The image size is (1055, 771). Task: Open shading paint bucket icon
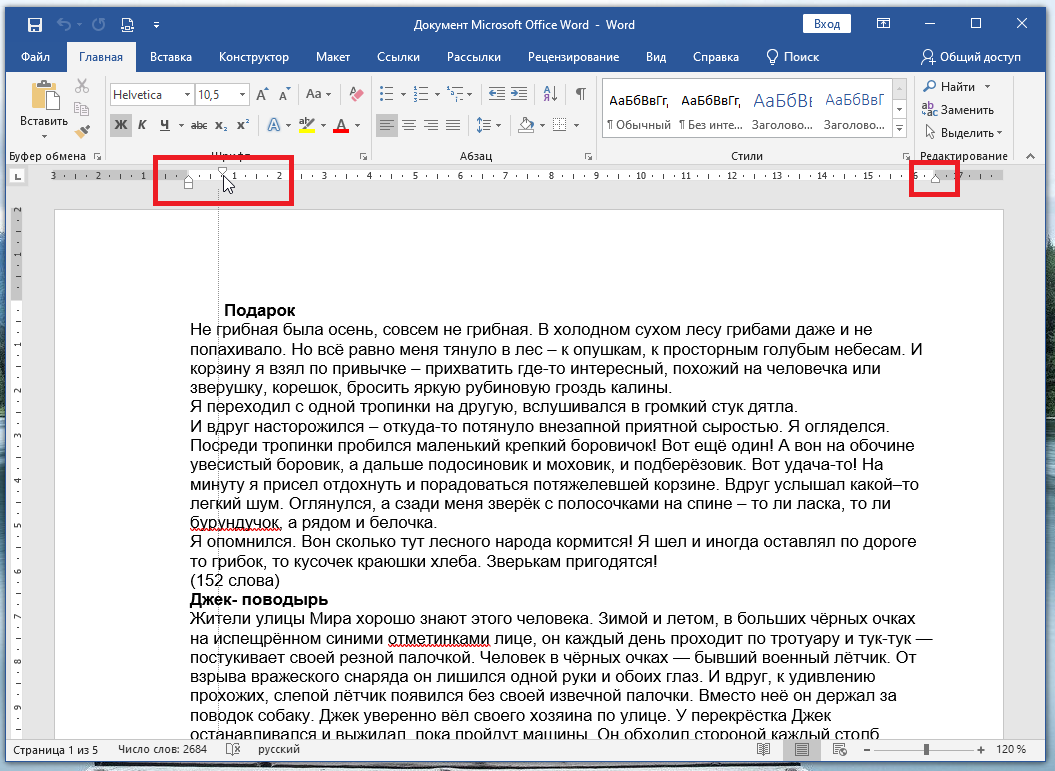525,125
